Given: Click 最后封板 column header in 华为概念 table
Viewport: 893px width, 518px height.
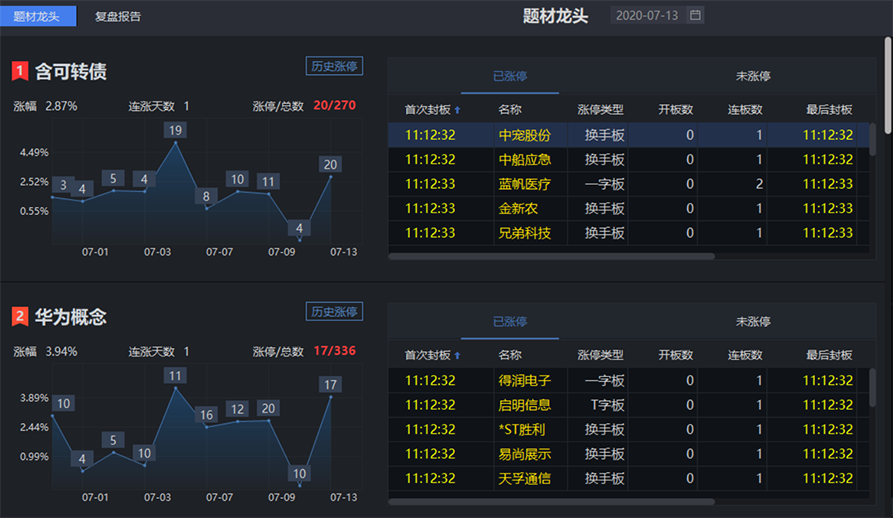Looking at the screenshot, I should click(x=829, y=355).
